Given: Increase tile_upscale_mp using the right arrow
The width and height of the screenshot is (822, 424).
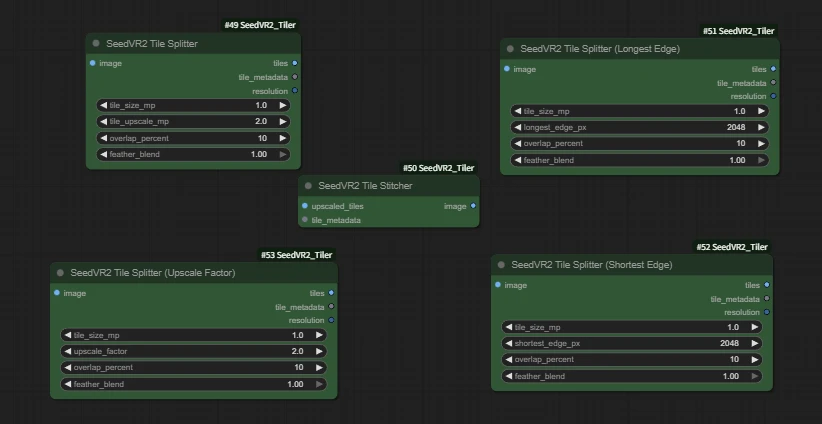Looking at the screenshot, I should pyautogui.click(x=283, y=121).
